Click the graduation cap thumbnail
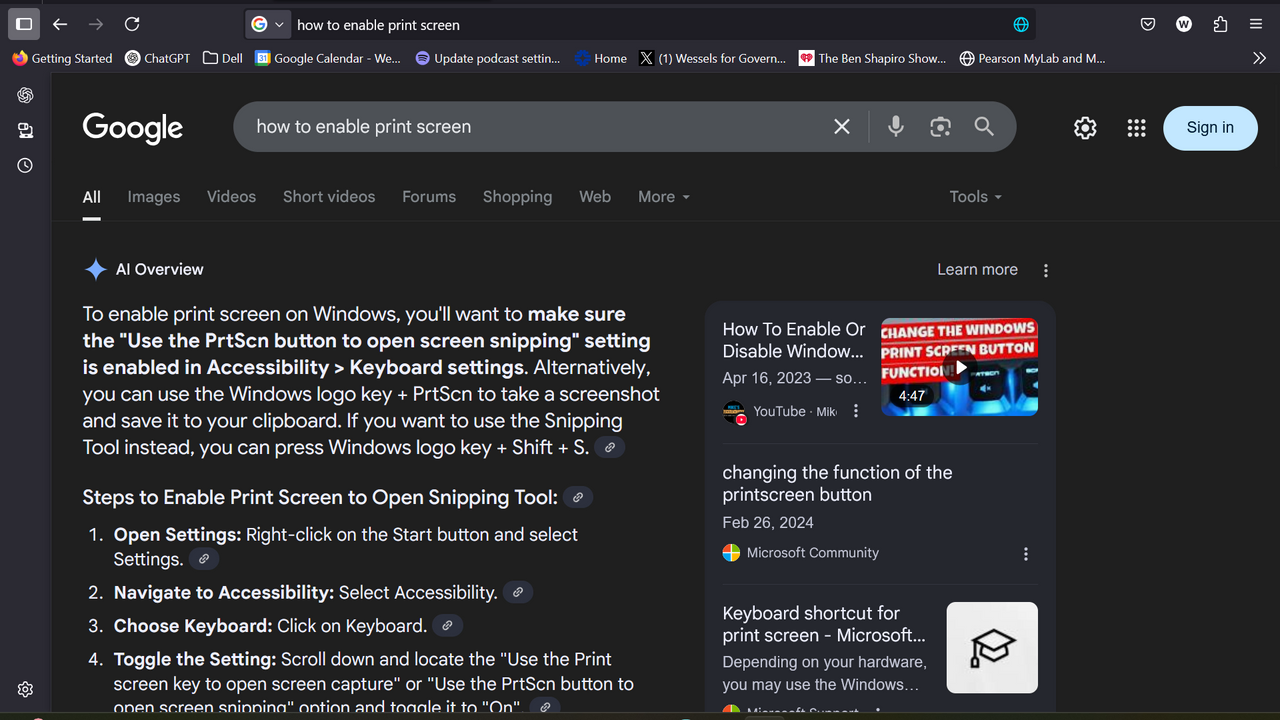 point(992,648)
